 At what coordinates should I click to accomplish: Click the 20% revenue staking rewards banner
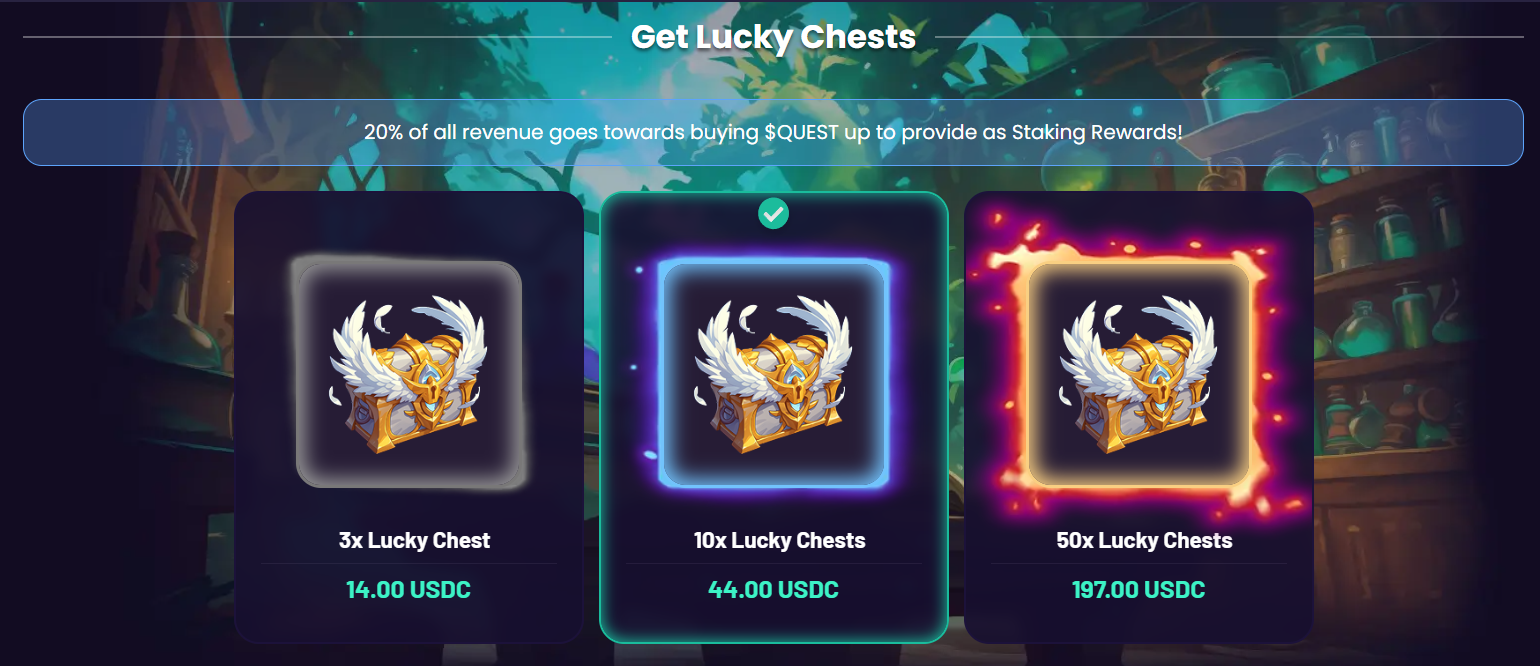(x=773, y=132)
